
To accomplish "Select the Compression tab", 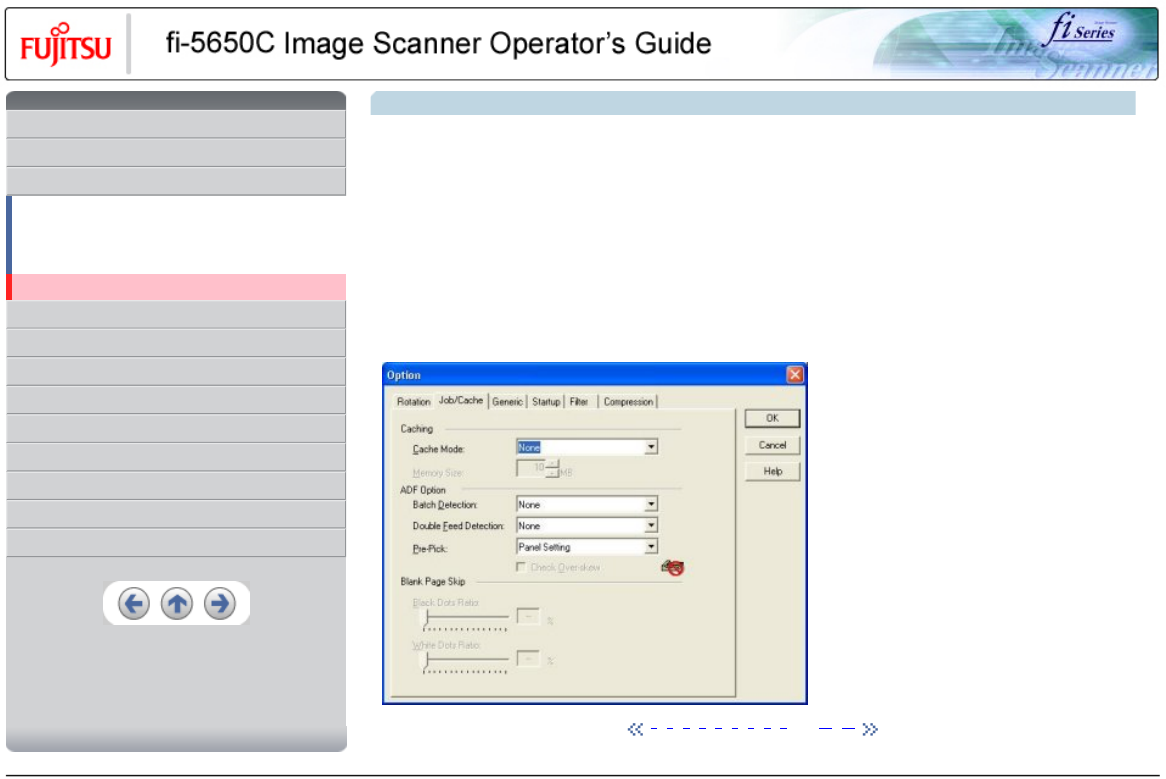I will [x=628, y=402].
